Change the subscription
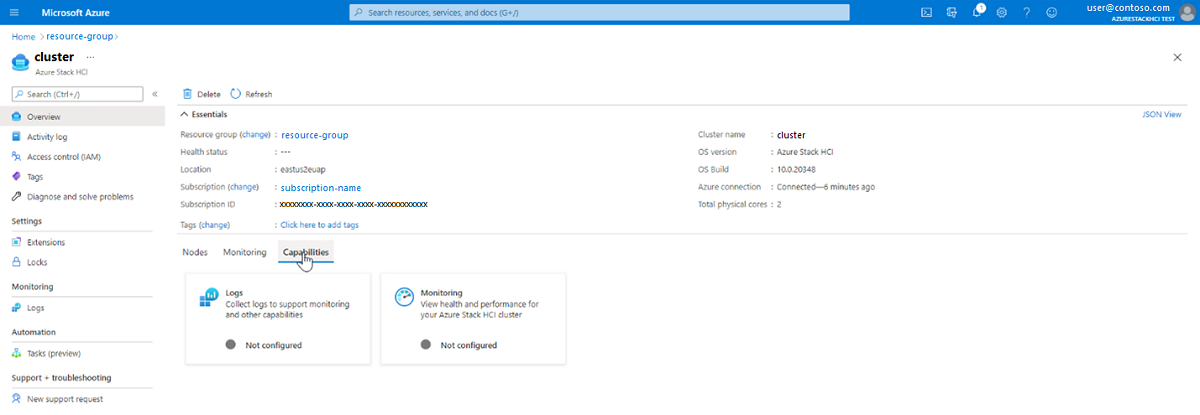Viewport: 1200px width, 415px height. pyautogui.click(x=242, y=187)
